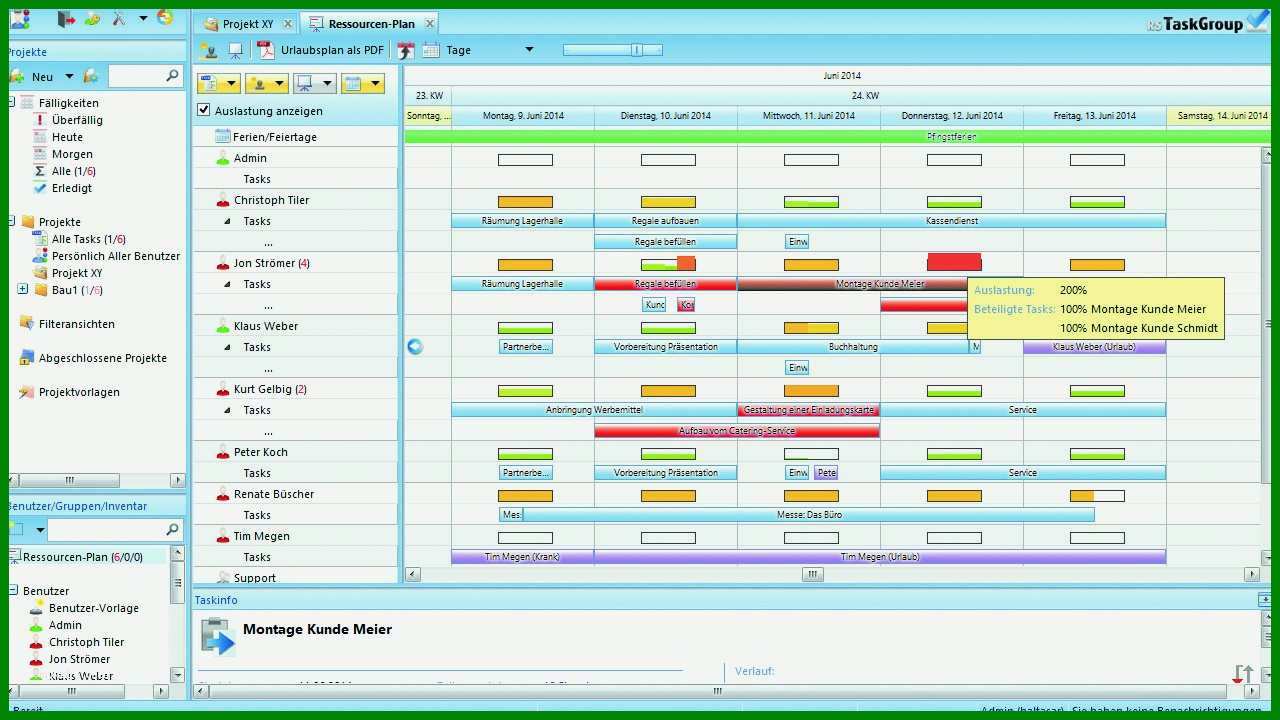
Task: Click Klaus Weber green user icon in plan
Action: pos(223,326)
